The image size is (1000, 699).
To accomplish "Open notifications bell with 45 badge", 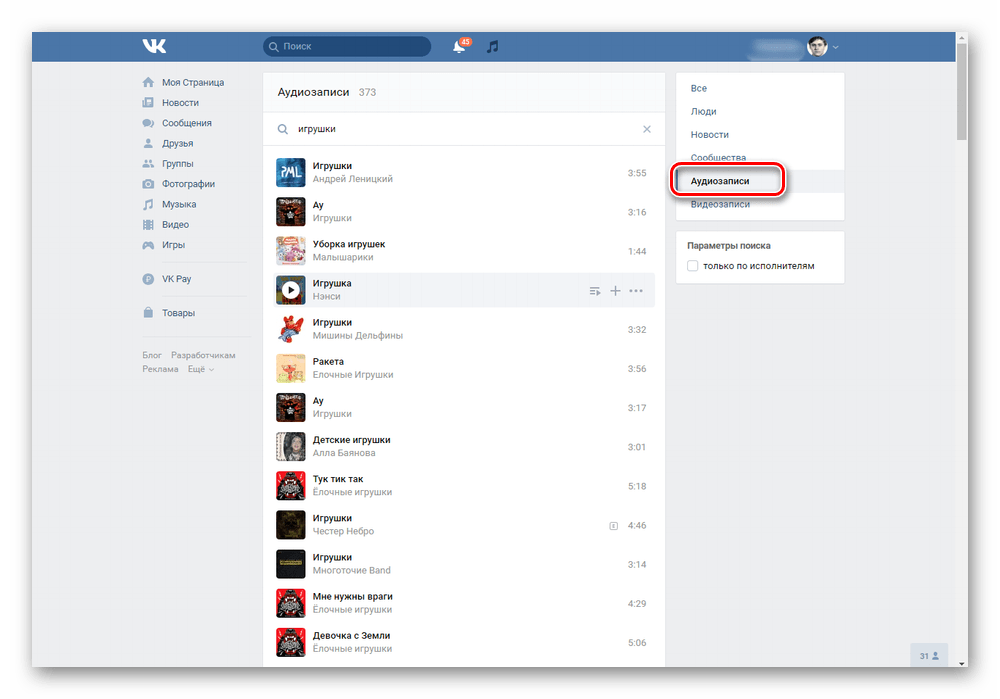I will tap(460, 46).
